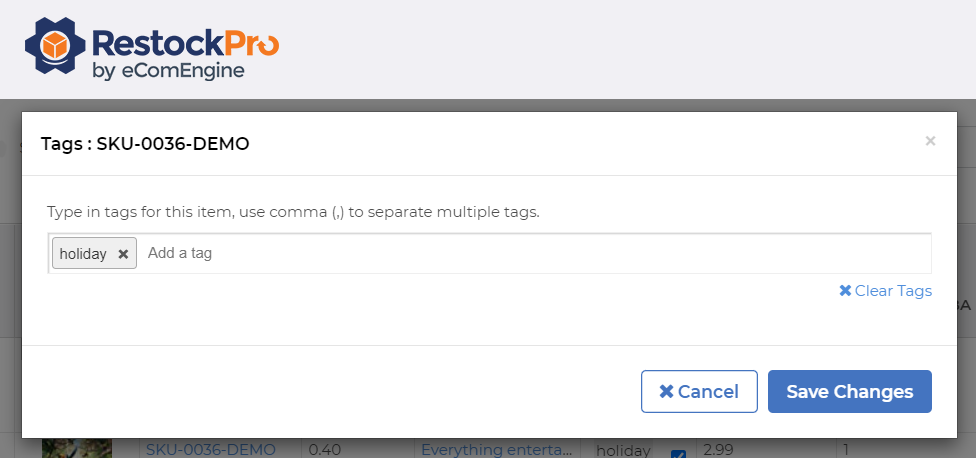
Task: Open the SKU-0036-DEMO link in the table
Action: pyautogui.click(x=210, y=450)
